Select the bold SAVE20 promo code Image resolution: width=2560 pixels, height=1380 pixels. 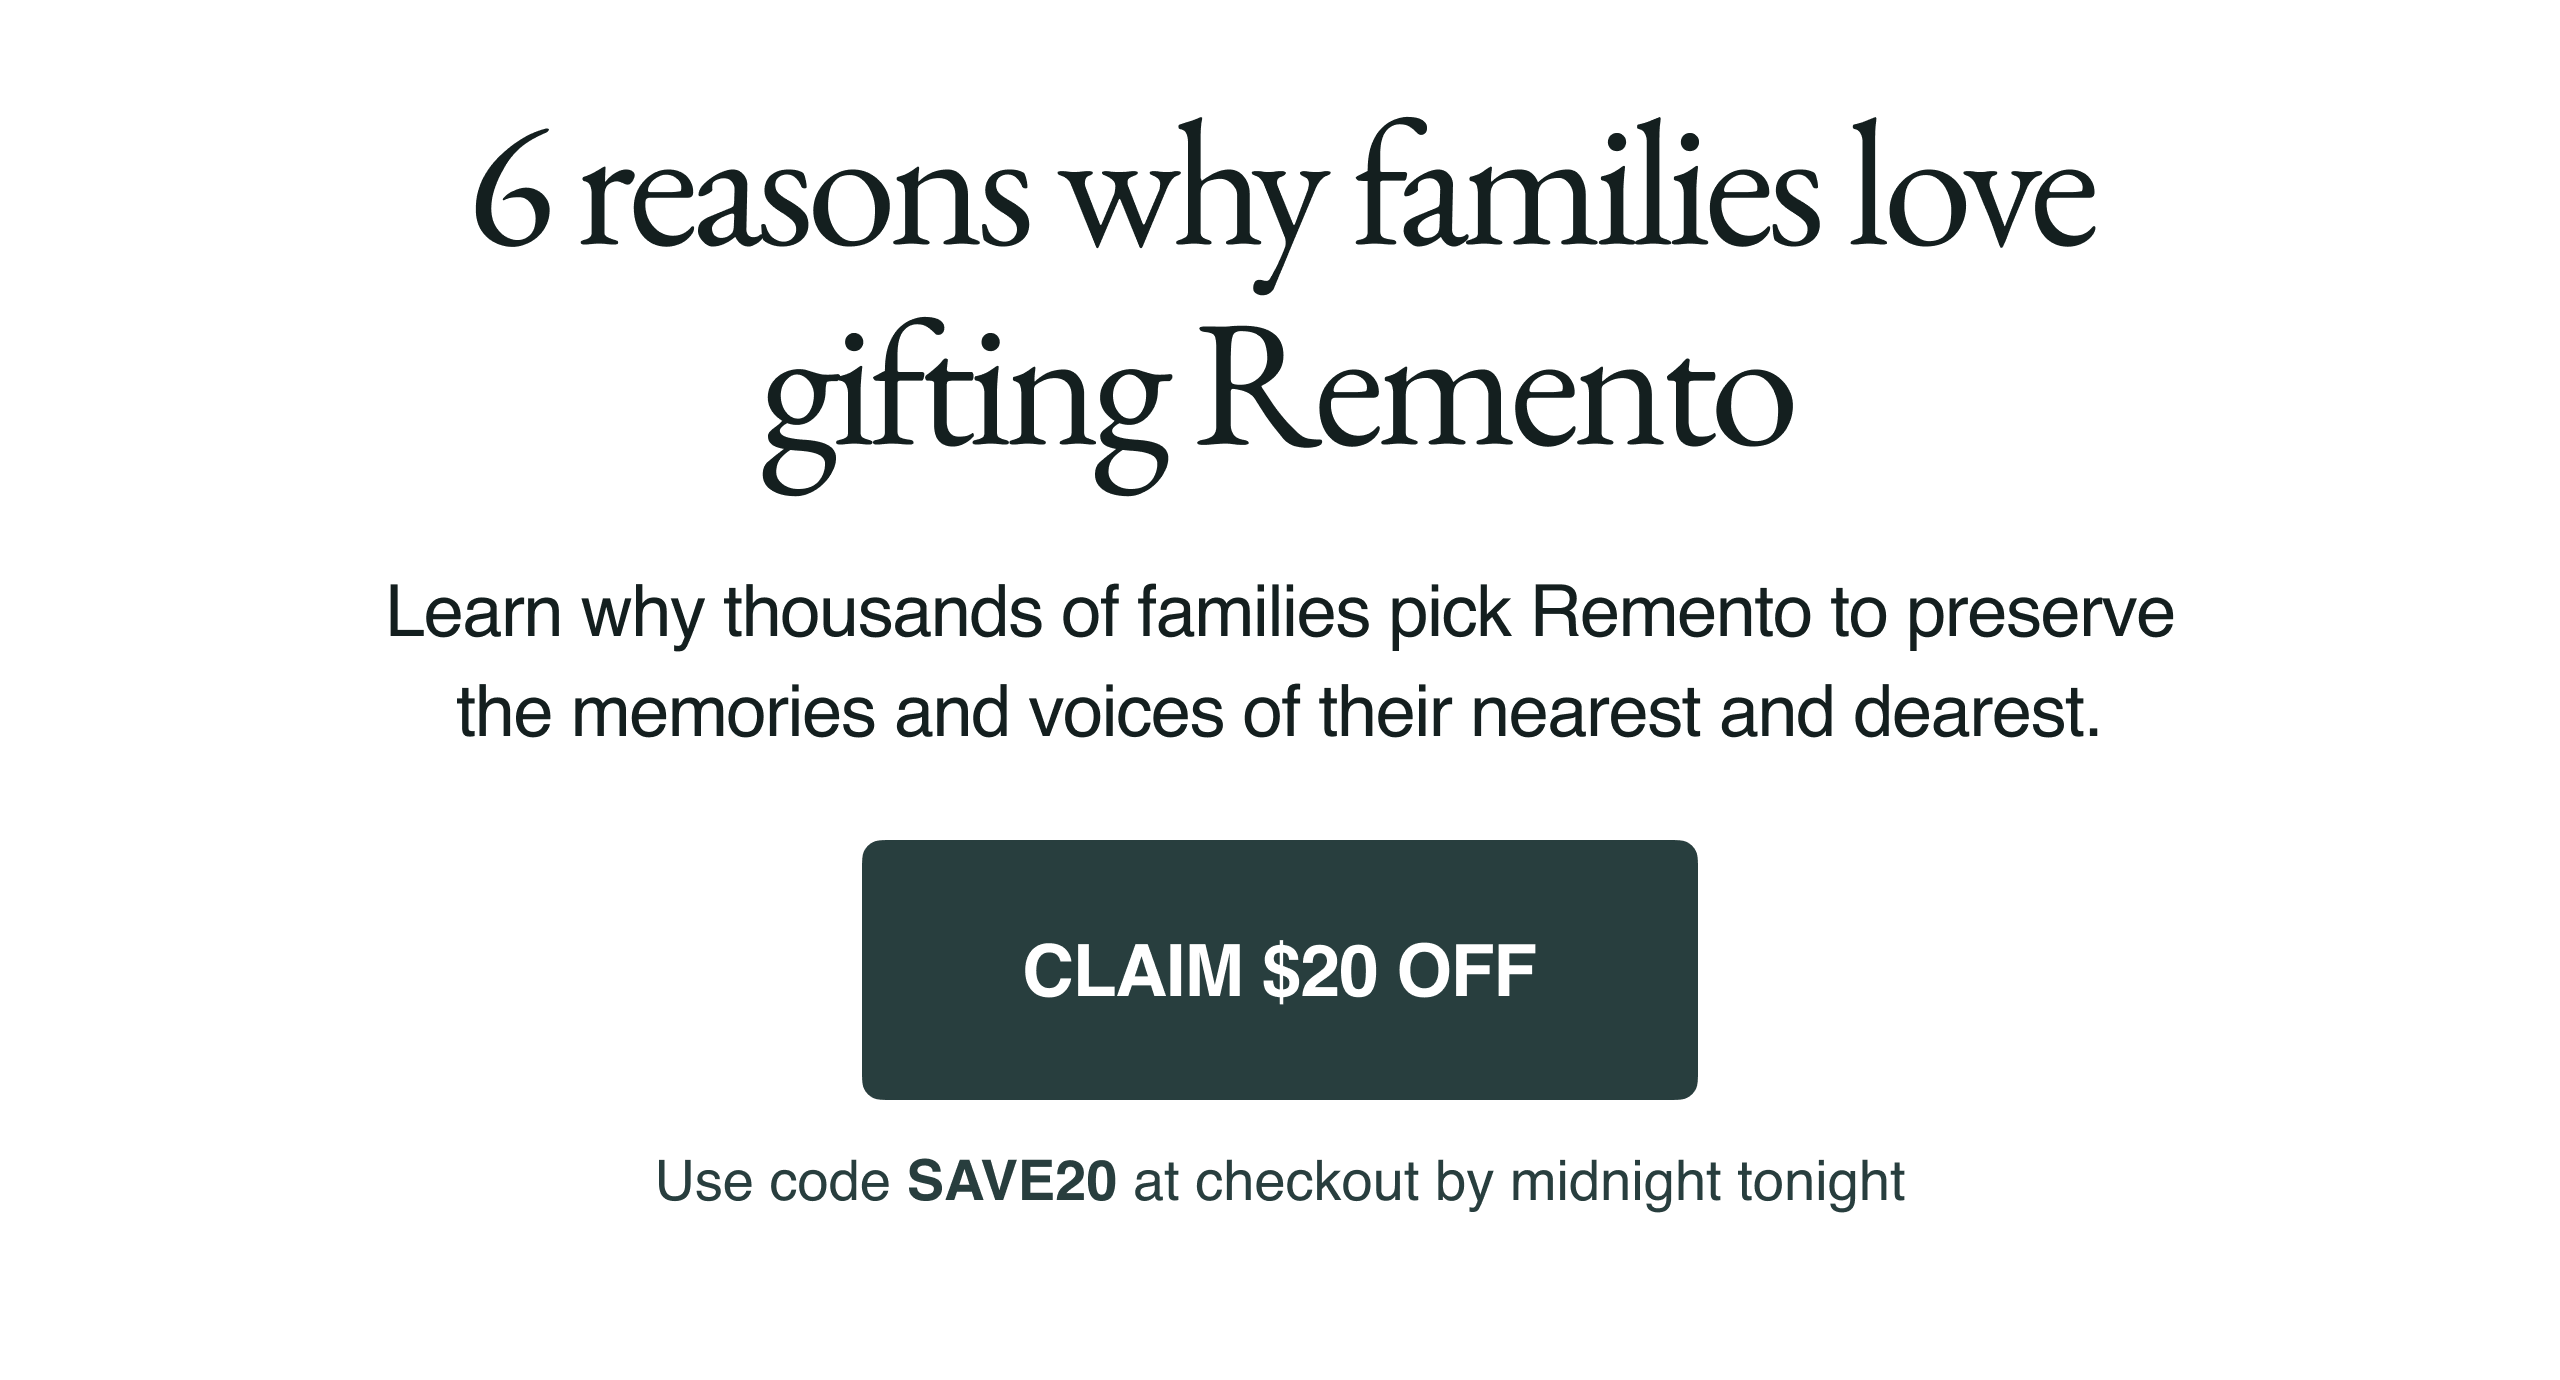point(1011,1181)
